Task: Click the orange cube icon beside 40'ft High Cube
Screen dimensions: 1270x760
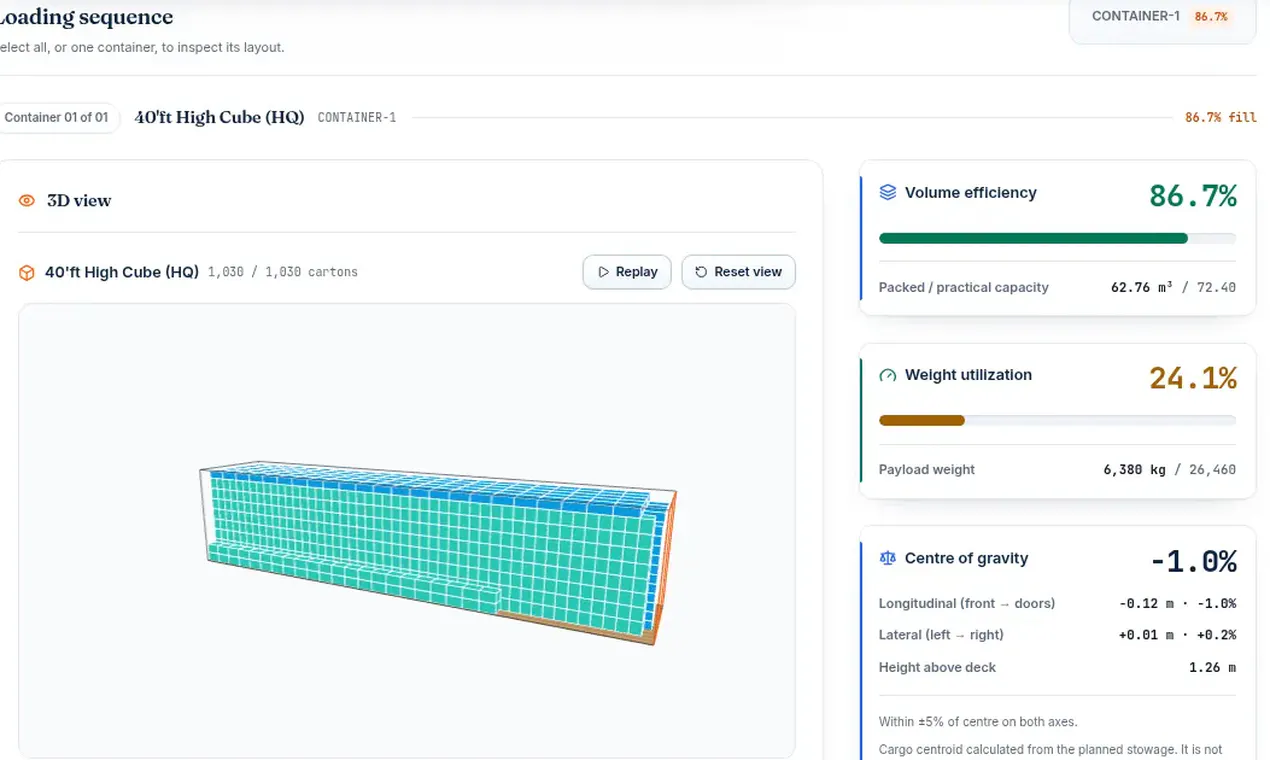Action: click(27, 272)
